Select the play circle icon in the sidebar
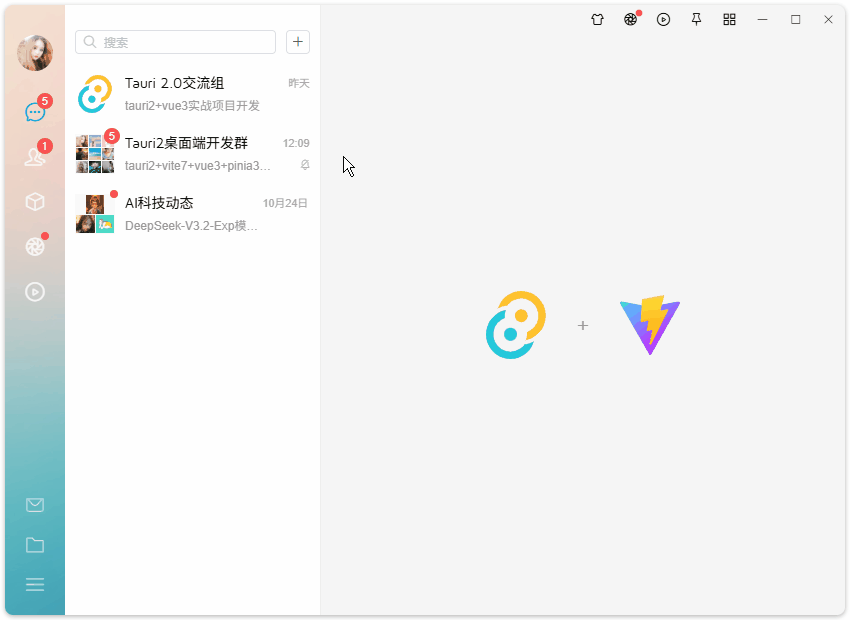Viewport: 850px width, 620px height. (x=35, y=291)
